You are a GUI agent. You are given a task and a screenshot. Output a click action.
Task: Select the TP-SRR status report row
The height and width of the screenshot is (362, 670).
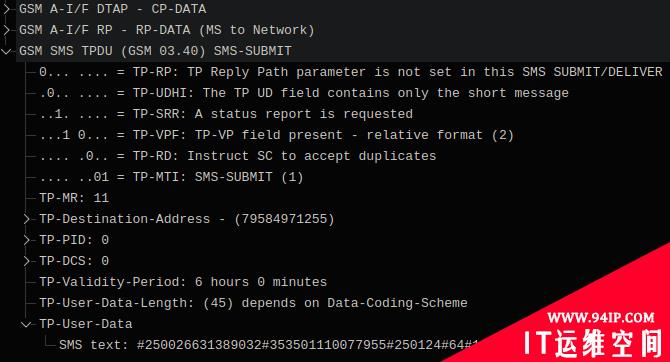(226, 114)
